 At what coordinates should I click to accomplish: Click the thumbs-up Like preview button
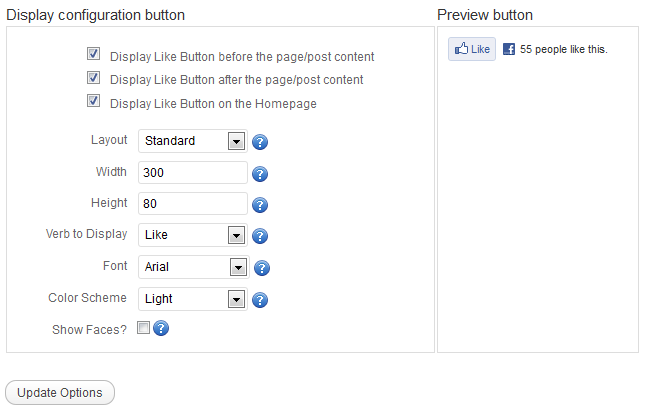pos(472,49)
